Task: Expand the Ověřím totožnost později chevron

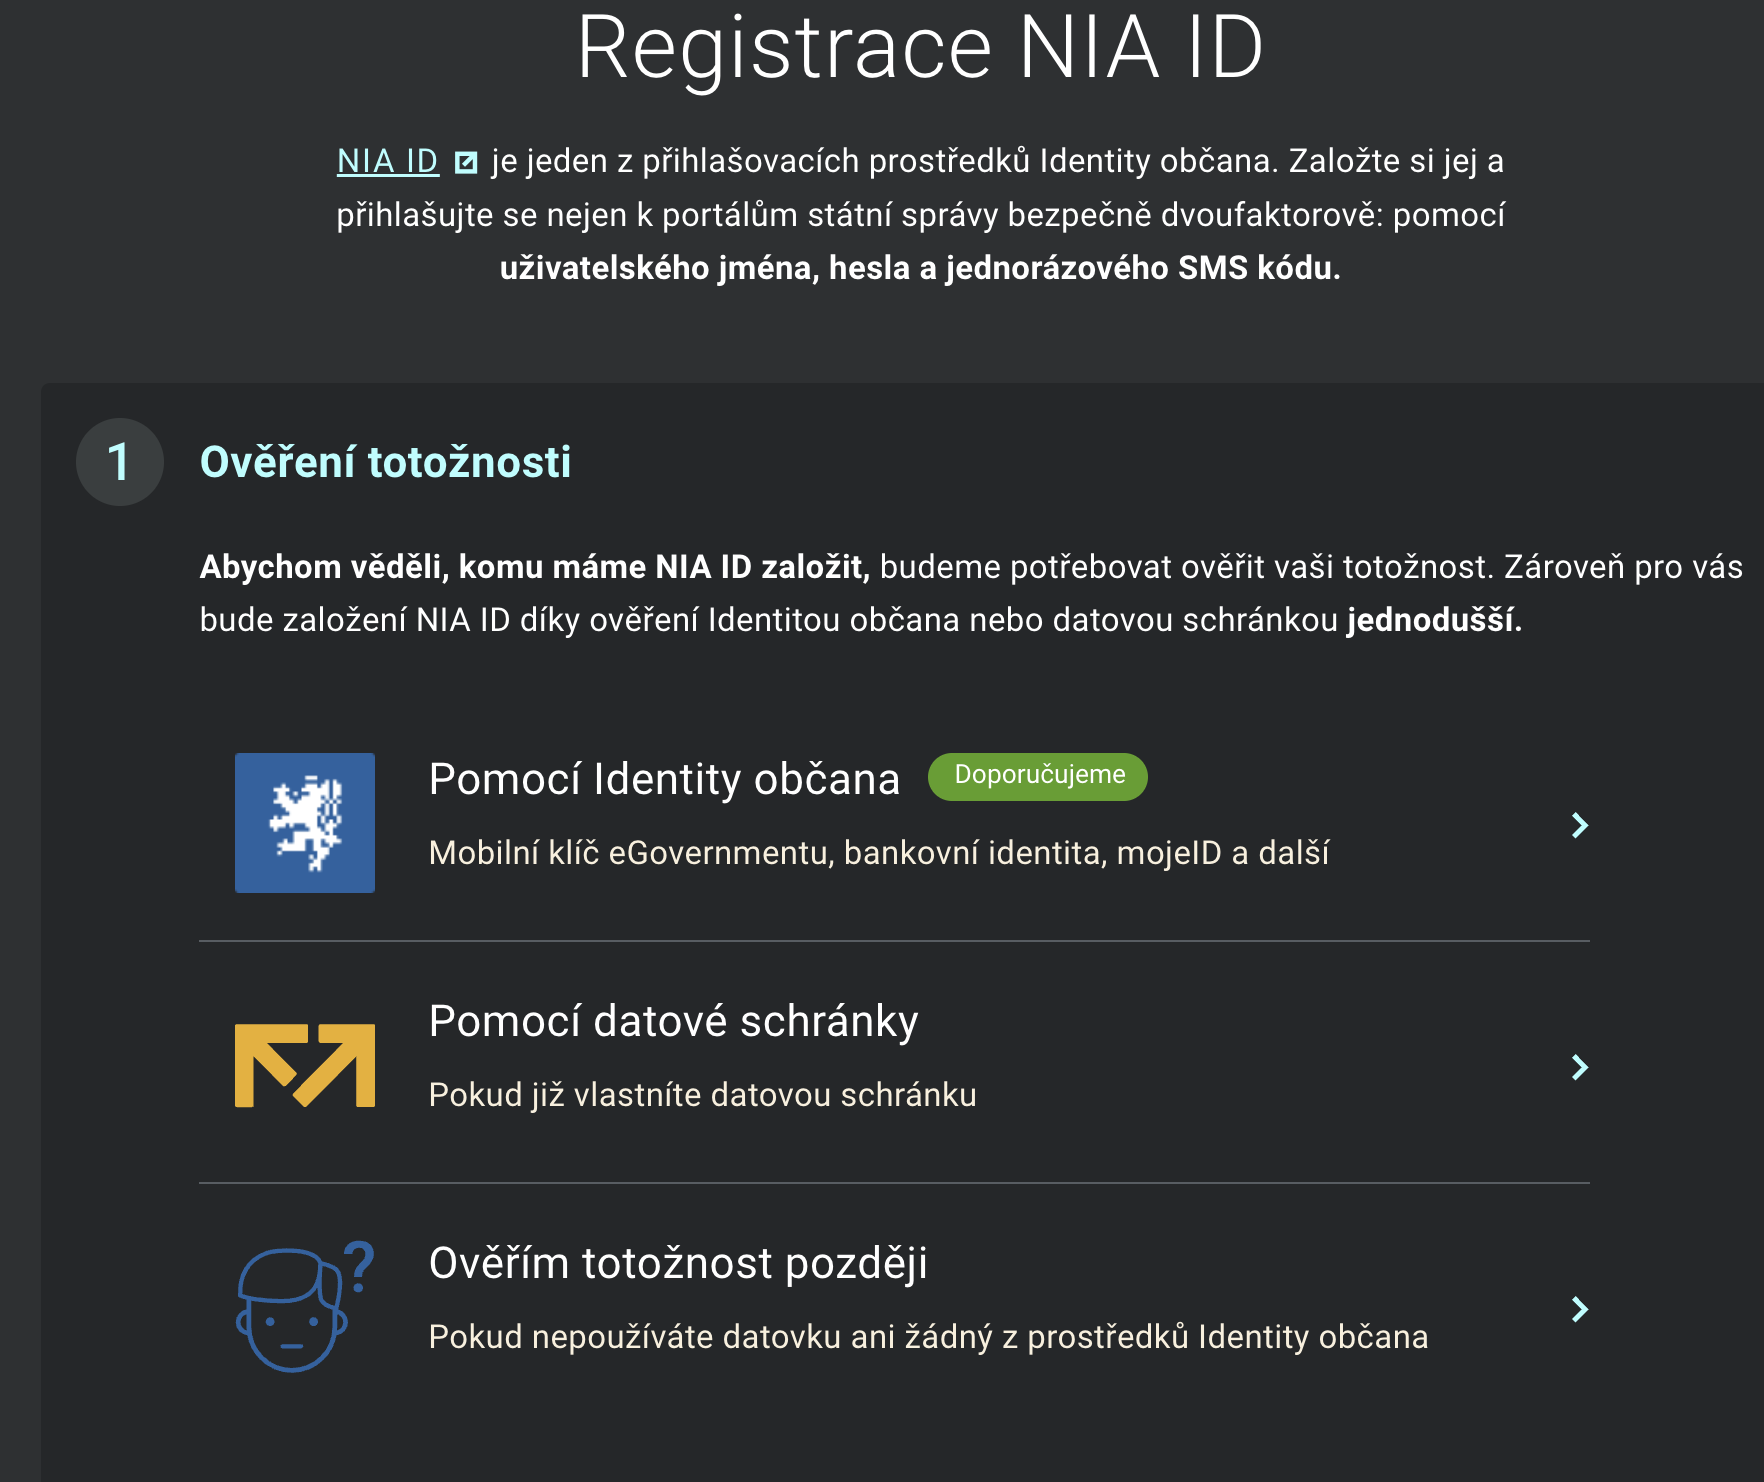Action: coord(1579,1309)
